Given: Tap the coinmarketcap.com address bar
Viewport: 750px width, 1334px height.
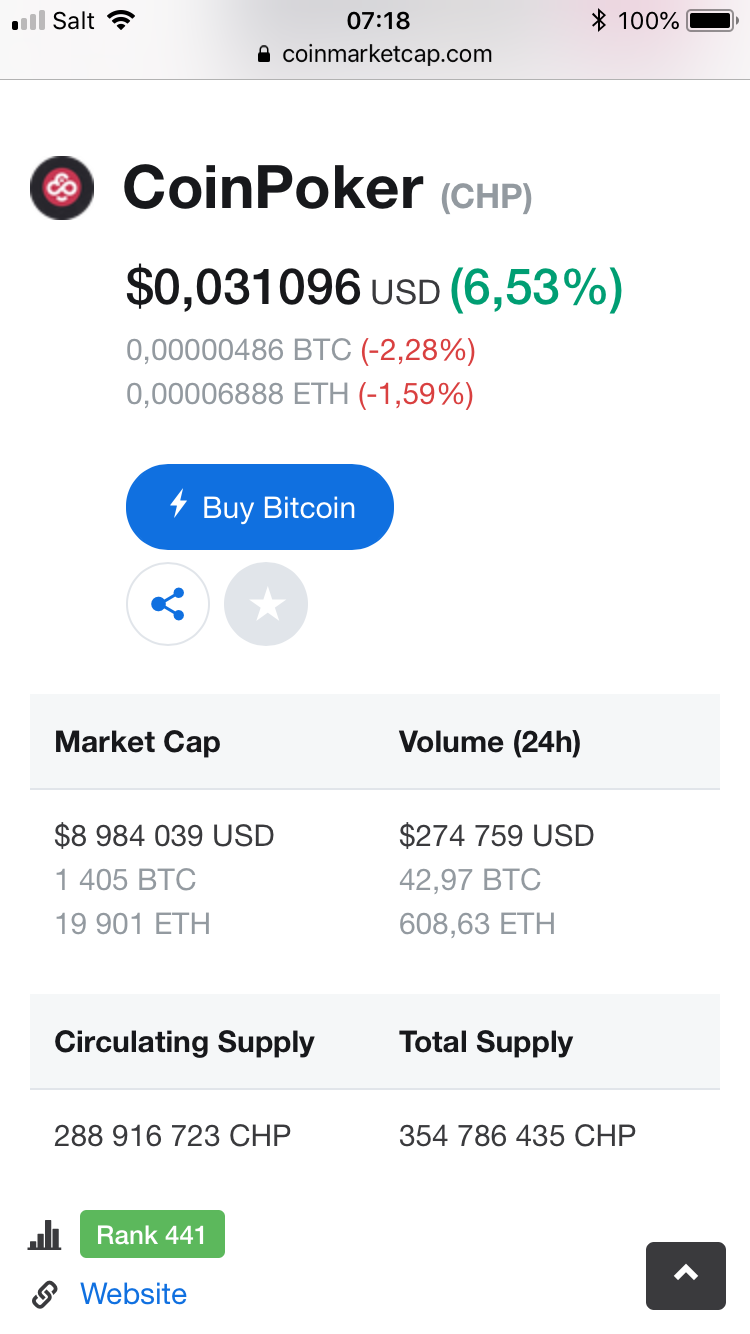Looking at the screenshot, I should pyautogui.click(x=375, y=54).
